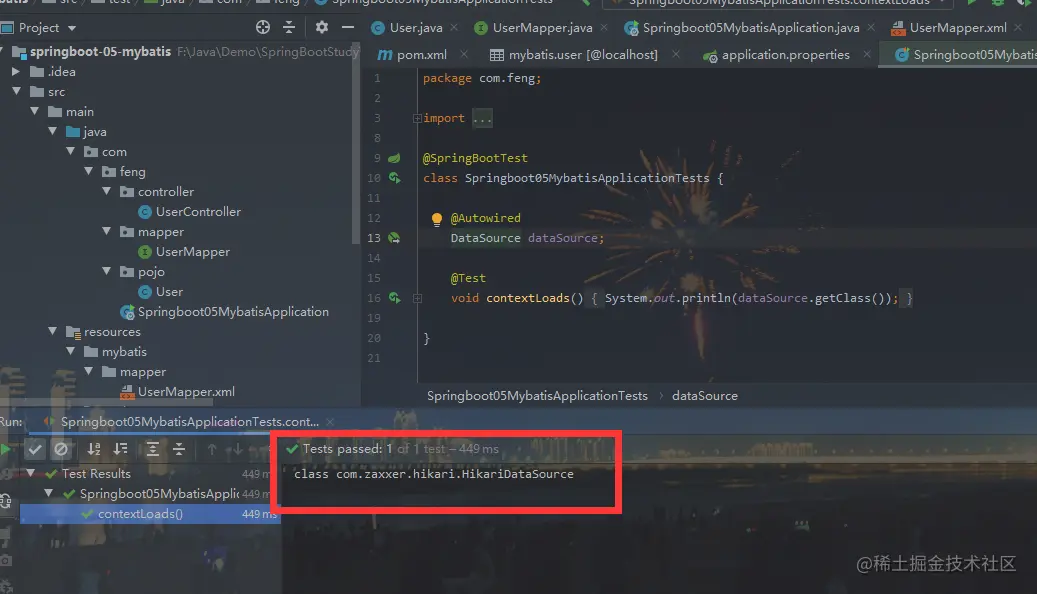Toggle sort tests alphabetically
The width and height of the screenshot is (1037, 594).
[94, 449]
